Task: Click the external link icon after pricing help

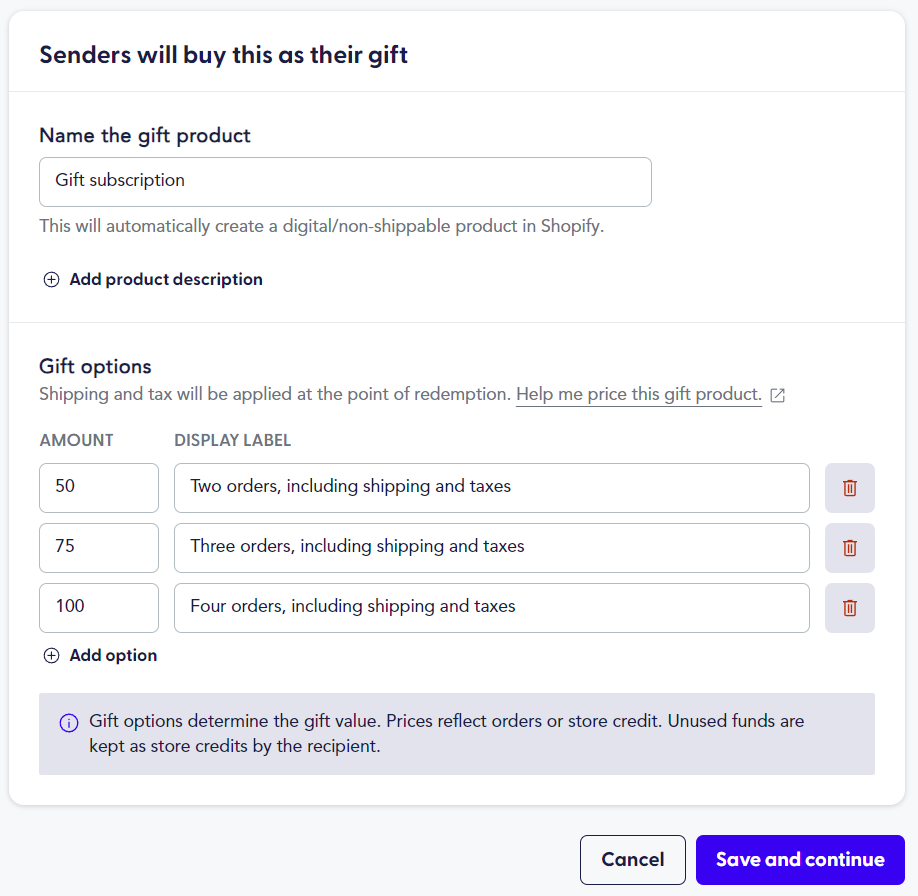Action: click(777, 395)
